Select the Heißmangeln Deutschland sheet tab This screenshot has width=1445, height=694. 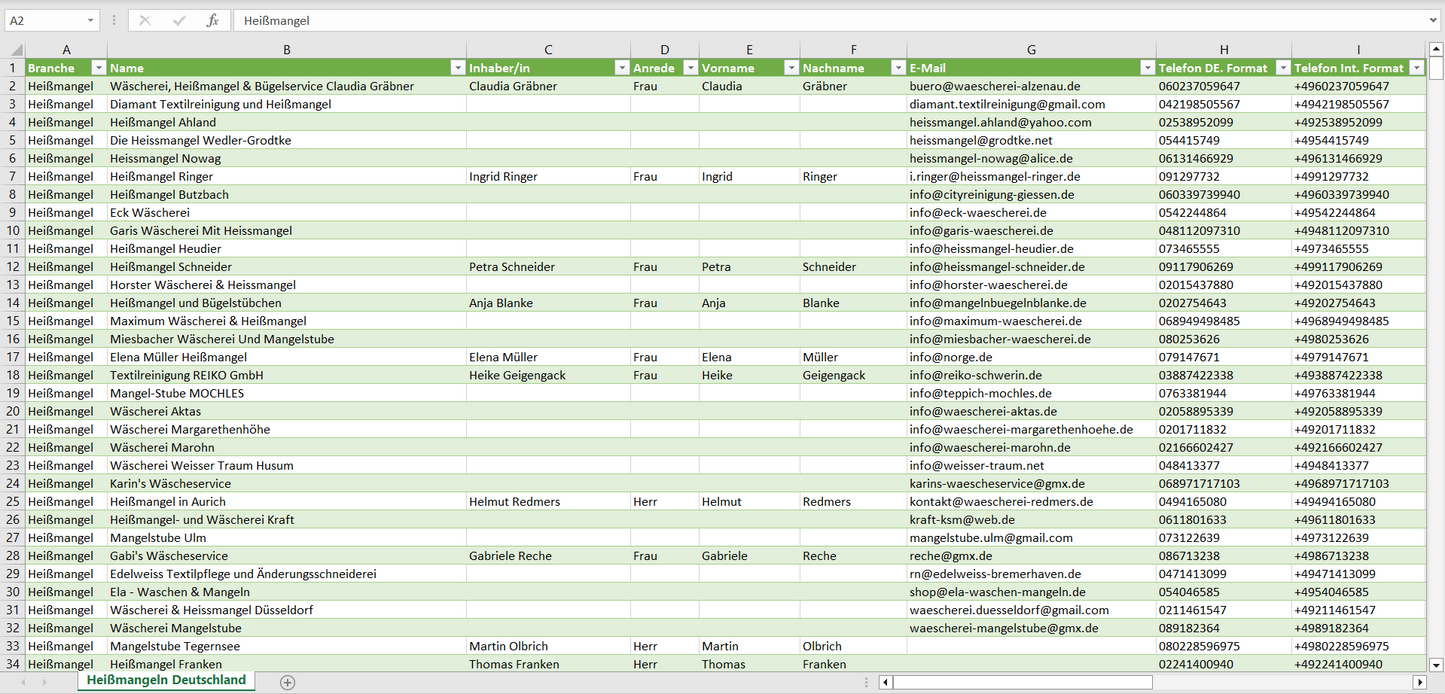(166, 680)
